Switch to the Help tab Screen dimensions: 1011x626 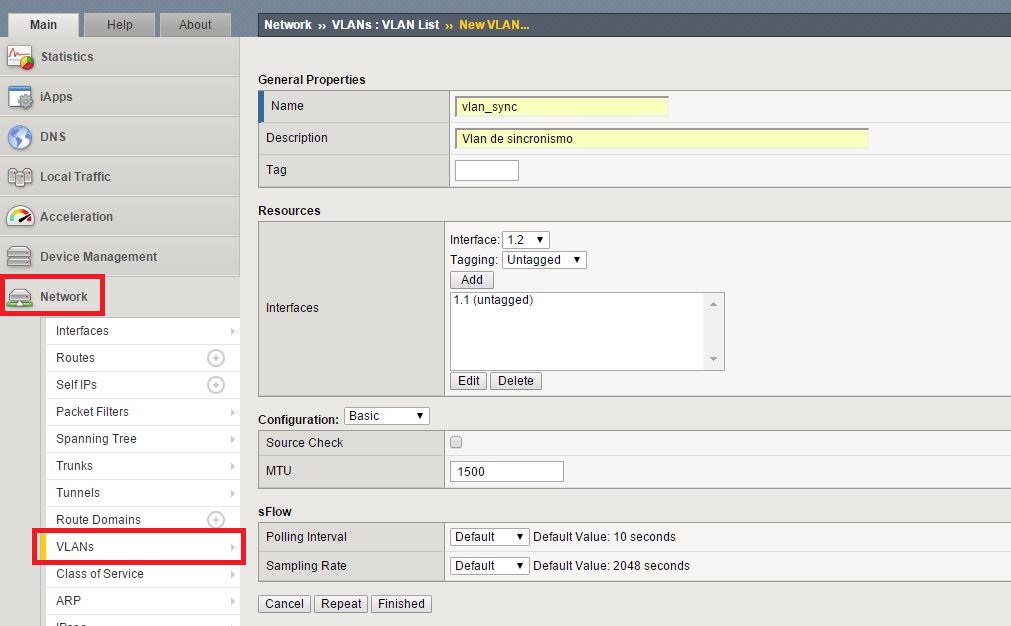click(119, 25)
